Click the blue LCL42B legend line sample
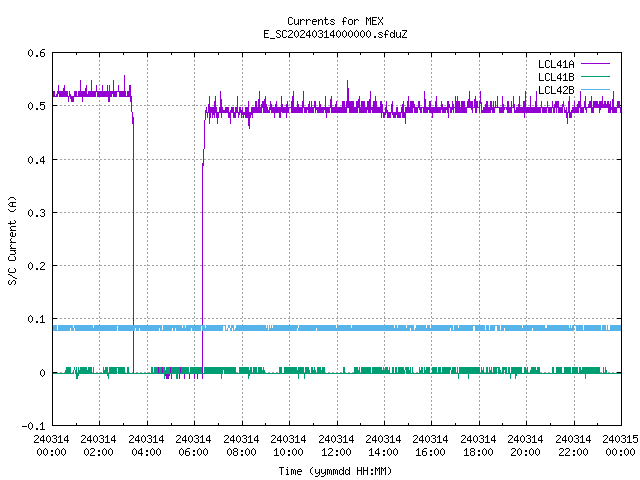The height and width of the screenshot is (480, 640). [596, 89]
